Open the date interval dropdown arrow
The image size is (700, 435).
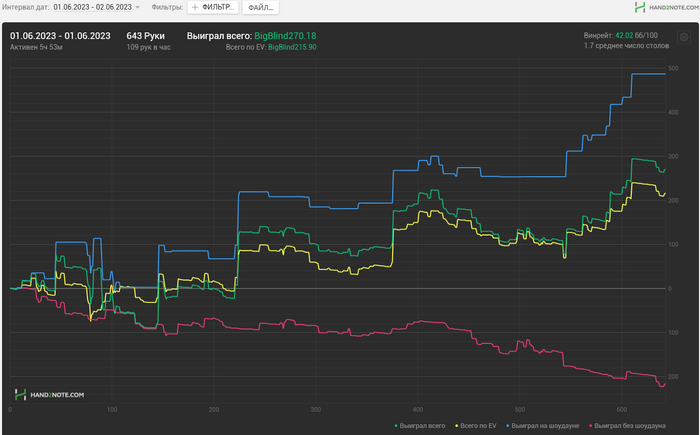[x=138, y=7]
